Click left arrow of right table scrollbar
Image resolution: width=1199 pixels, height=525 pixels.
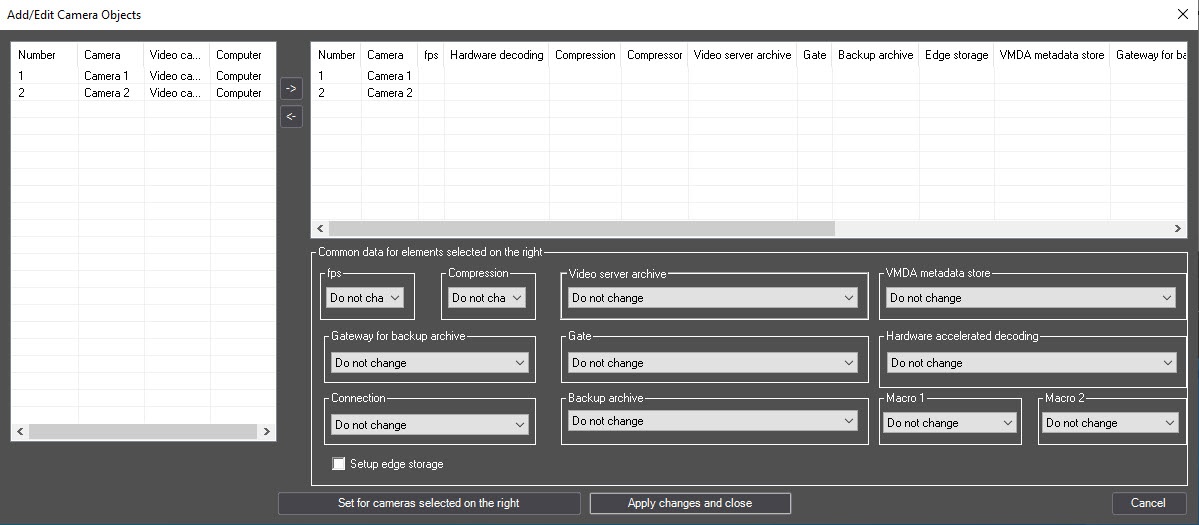pos(320,228)
